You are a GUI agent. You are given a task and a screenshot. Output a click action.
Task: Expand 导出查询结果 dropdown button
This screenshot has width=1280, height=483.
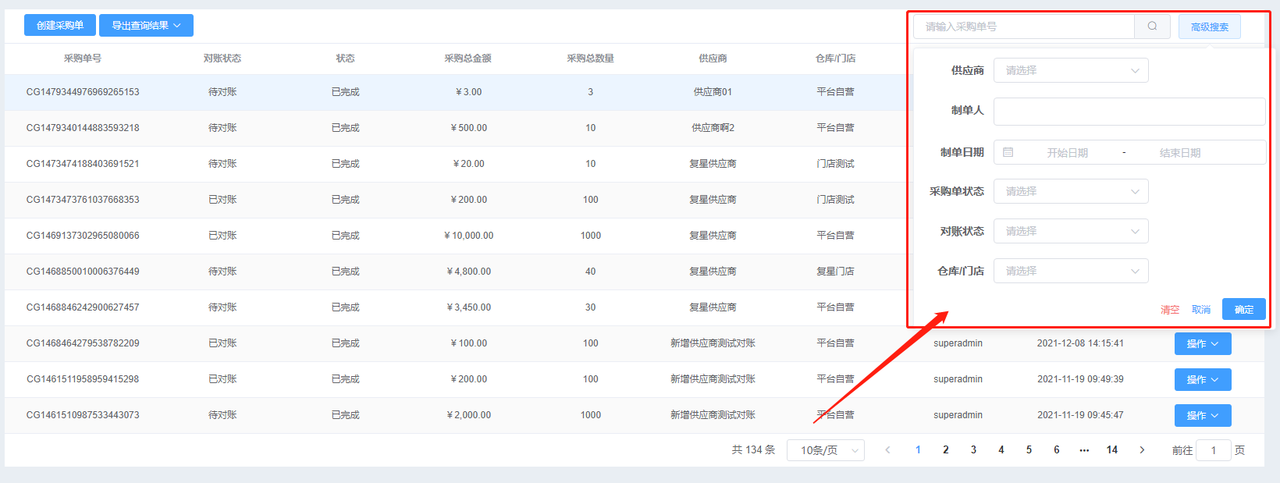click(146, 26)
